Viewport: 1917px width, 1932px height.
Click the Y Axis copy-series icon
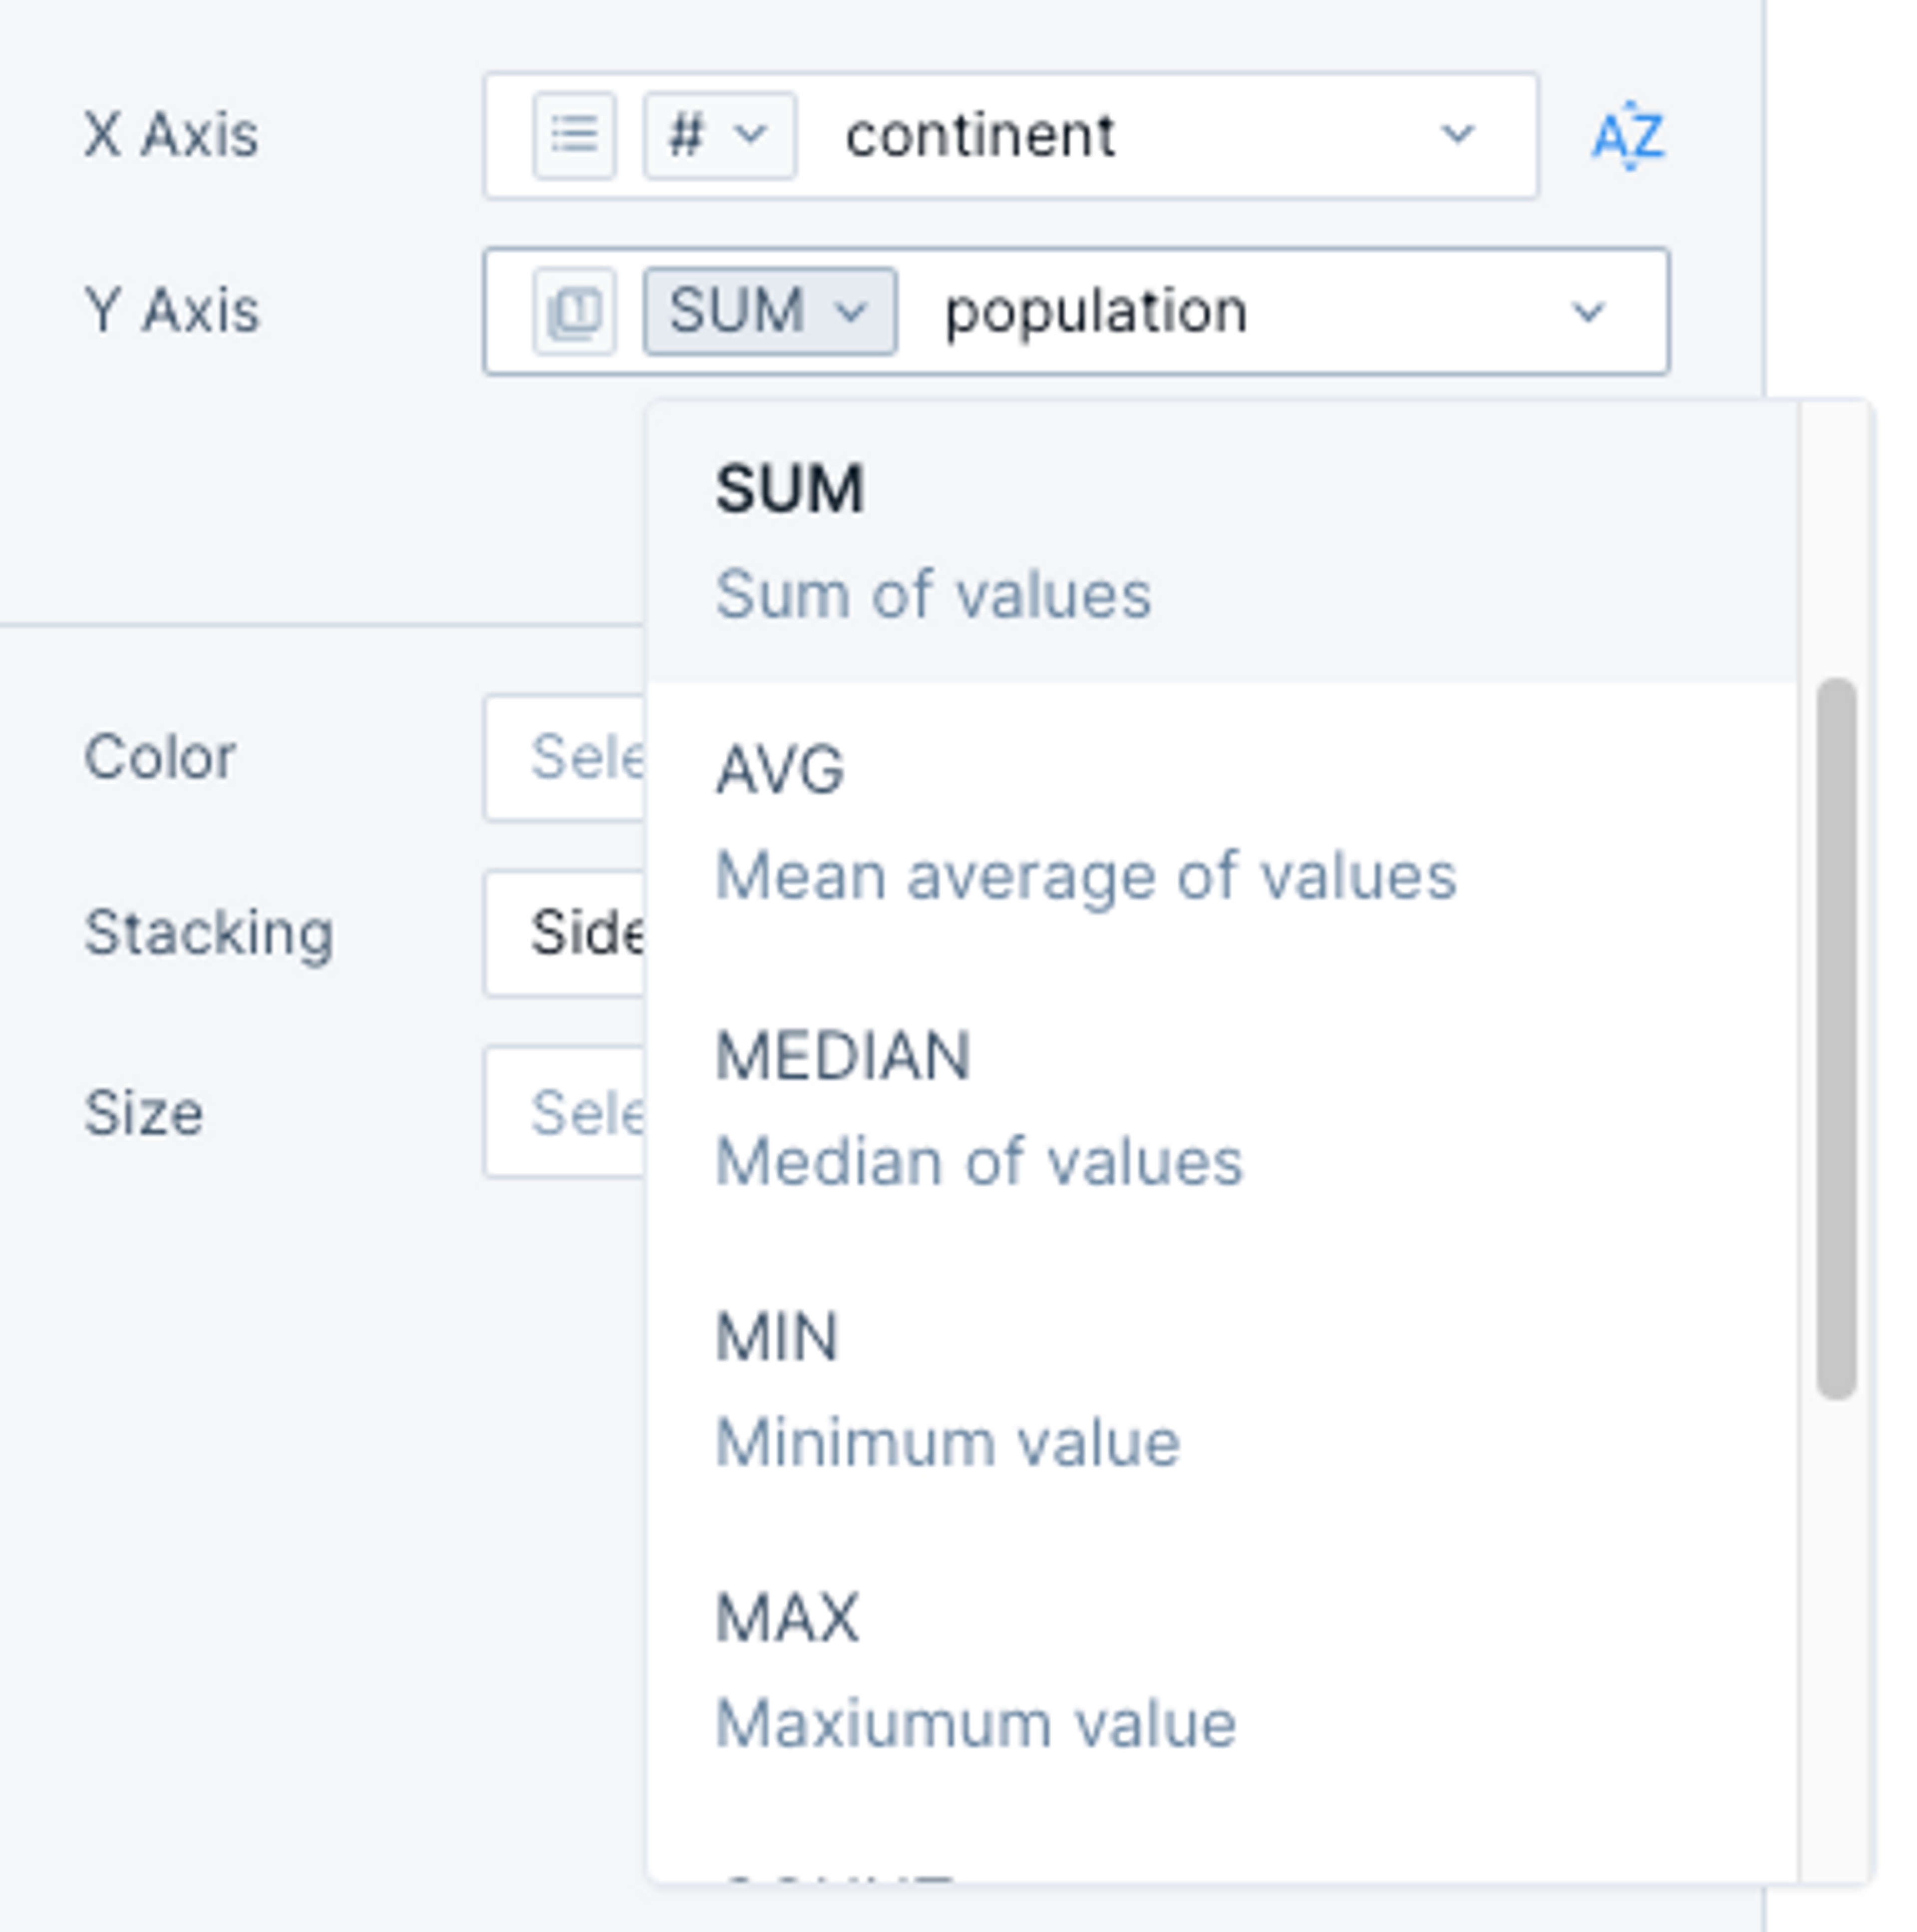(x=574, y=311)
